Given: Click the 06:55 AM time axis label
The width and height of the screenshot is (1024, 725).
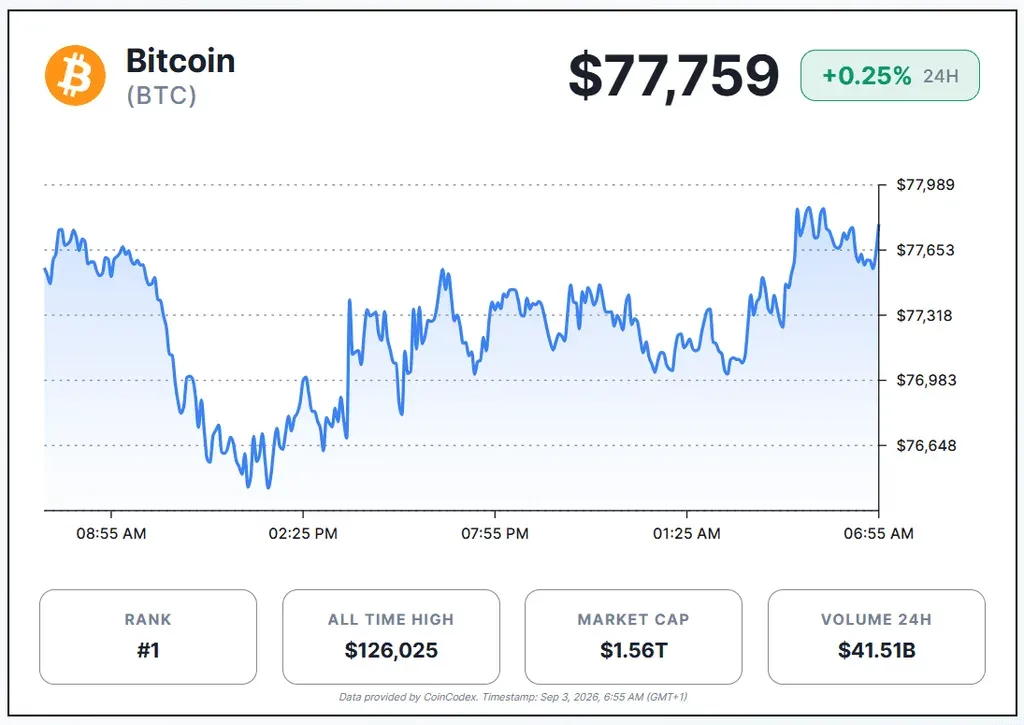Looking at the screenshot, I should tap(878, 534).
